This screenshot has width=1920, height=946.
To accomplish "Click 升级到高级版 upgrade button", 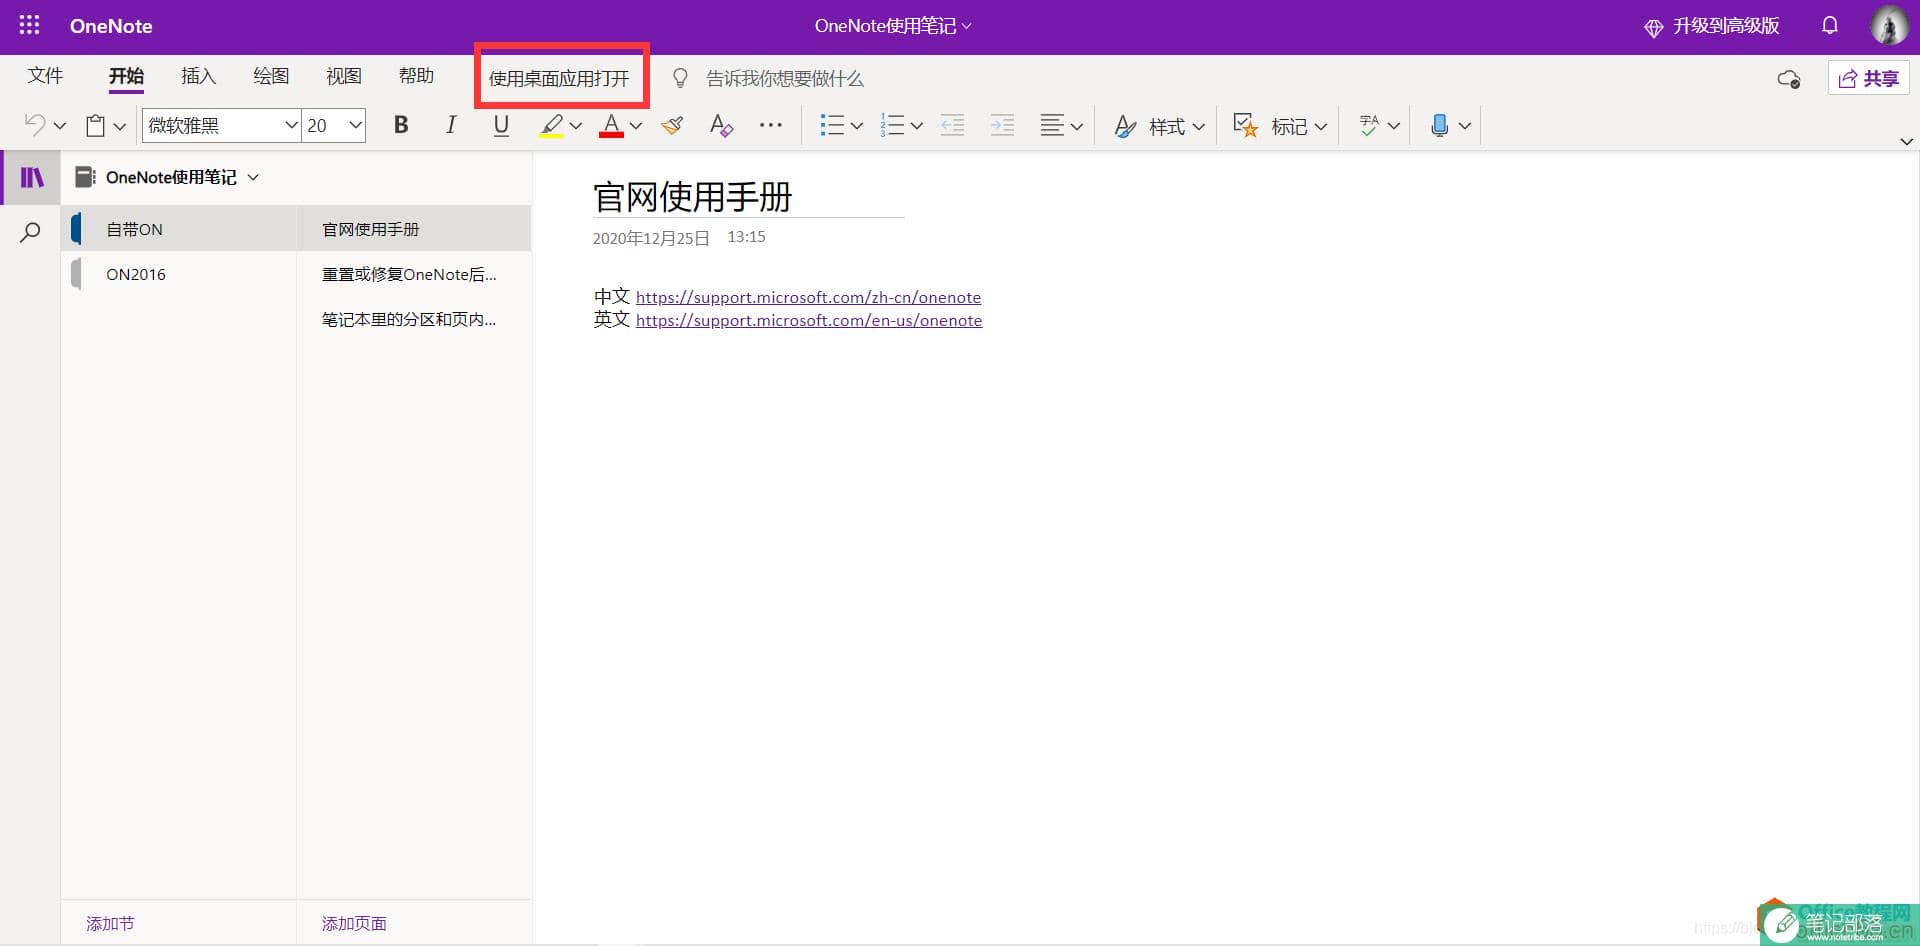I will [1712, 26].
